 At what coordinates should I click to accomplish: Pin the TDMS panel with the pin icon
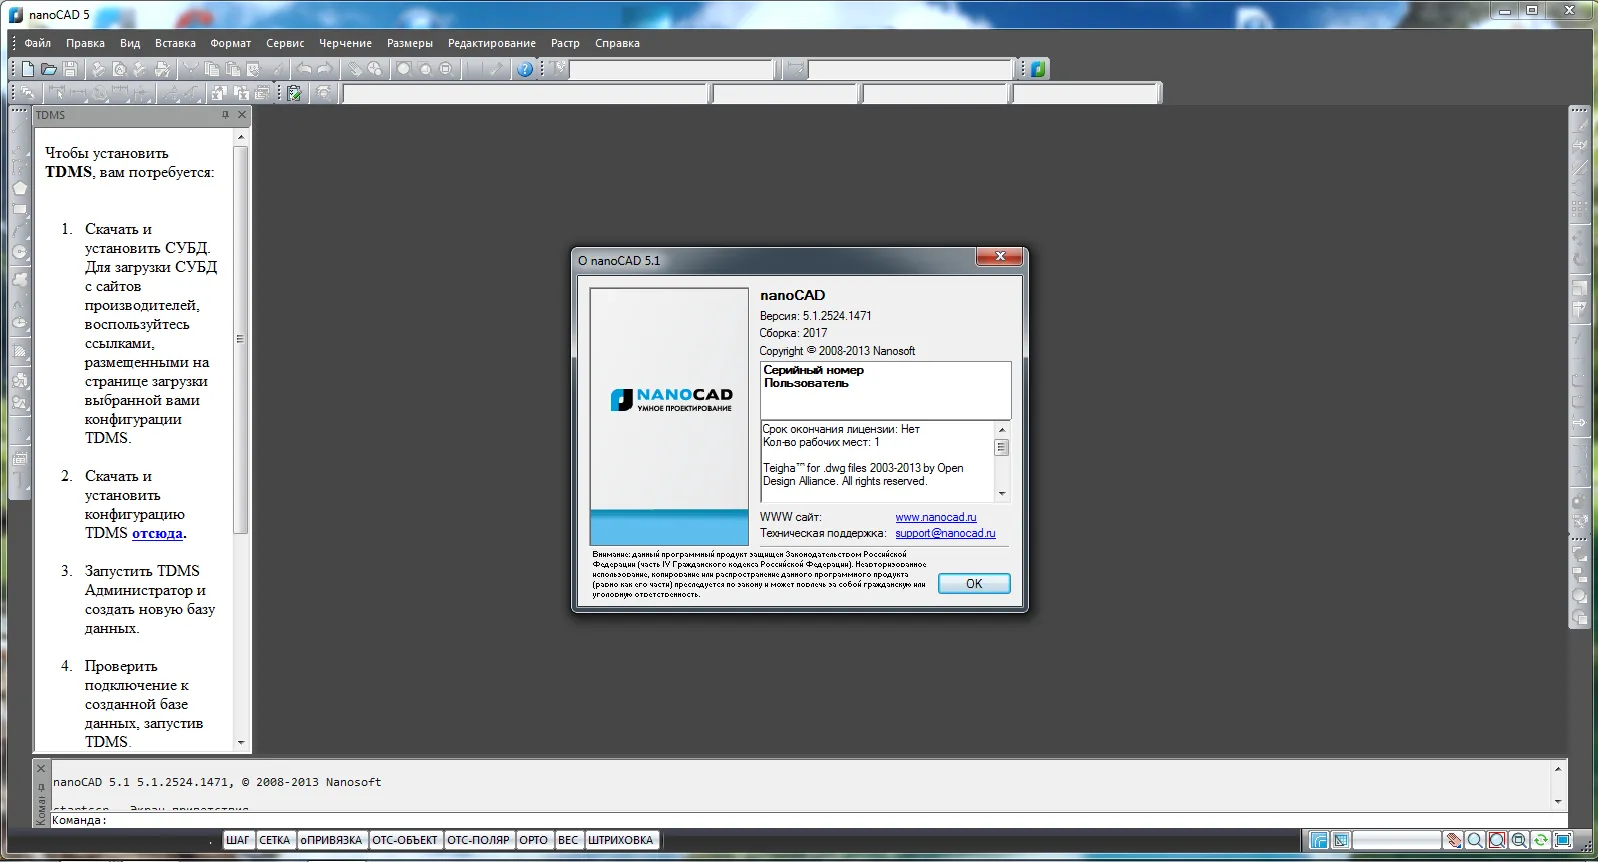[226, 115]
